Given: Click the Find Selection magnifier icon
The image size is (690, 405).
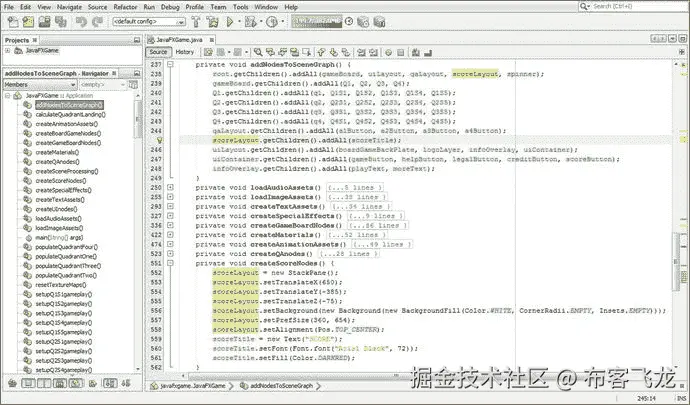Looking at the screenshot, I should coord(258,52).
